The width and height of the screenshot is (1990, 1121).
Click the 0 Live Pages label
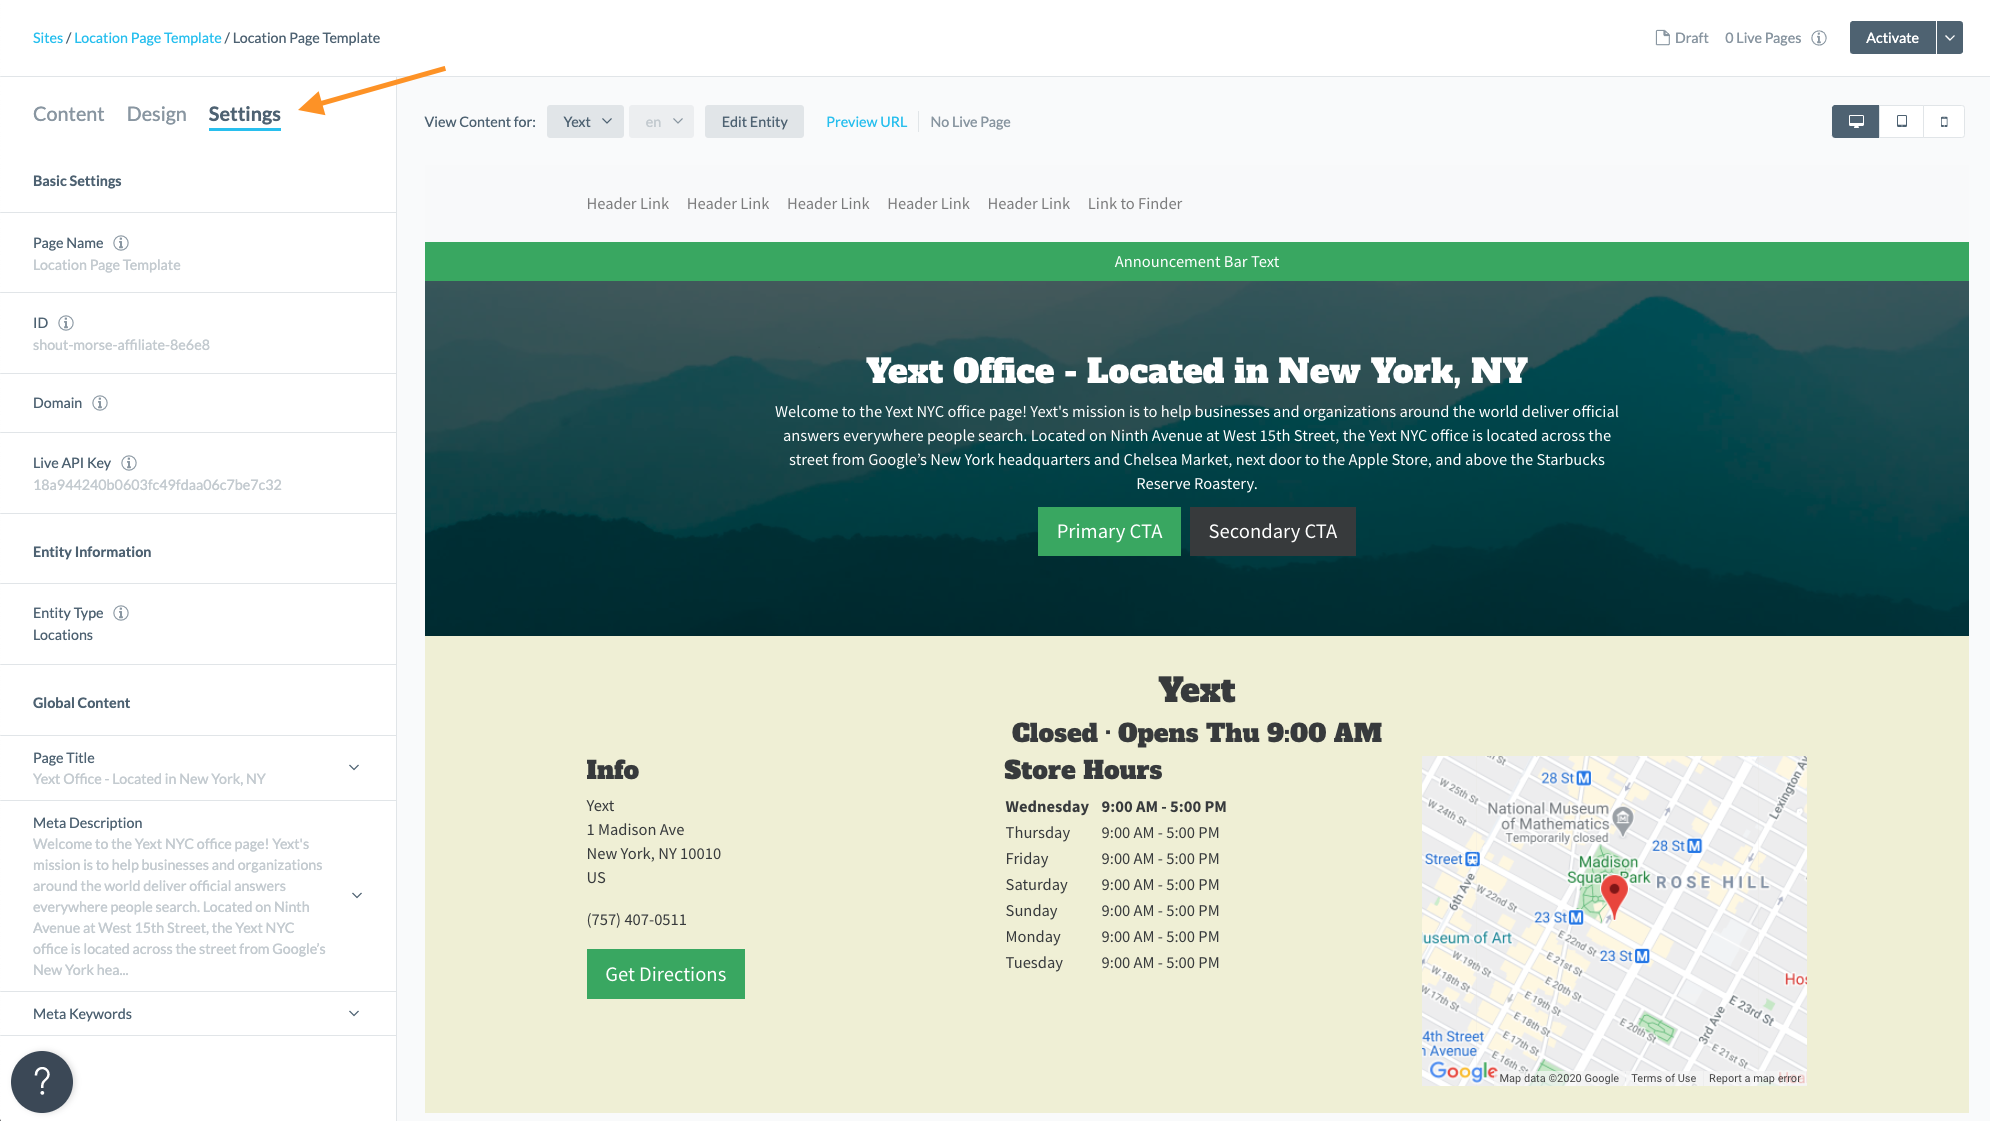[1762, 38]
